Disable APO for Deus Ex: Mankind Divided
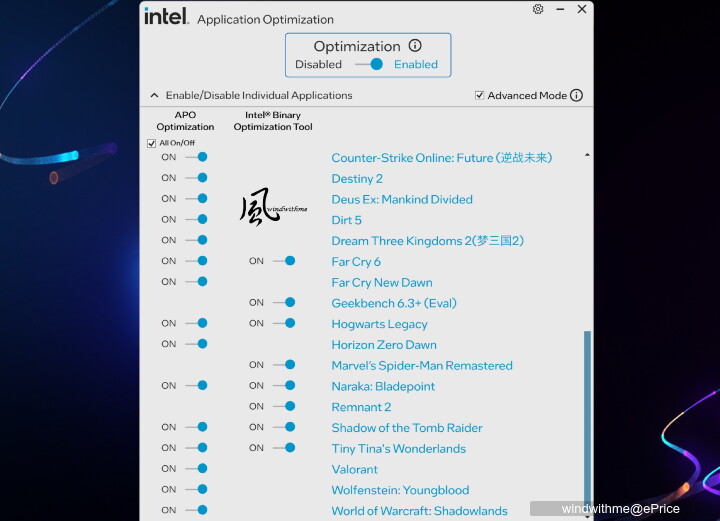 196,198
